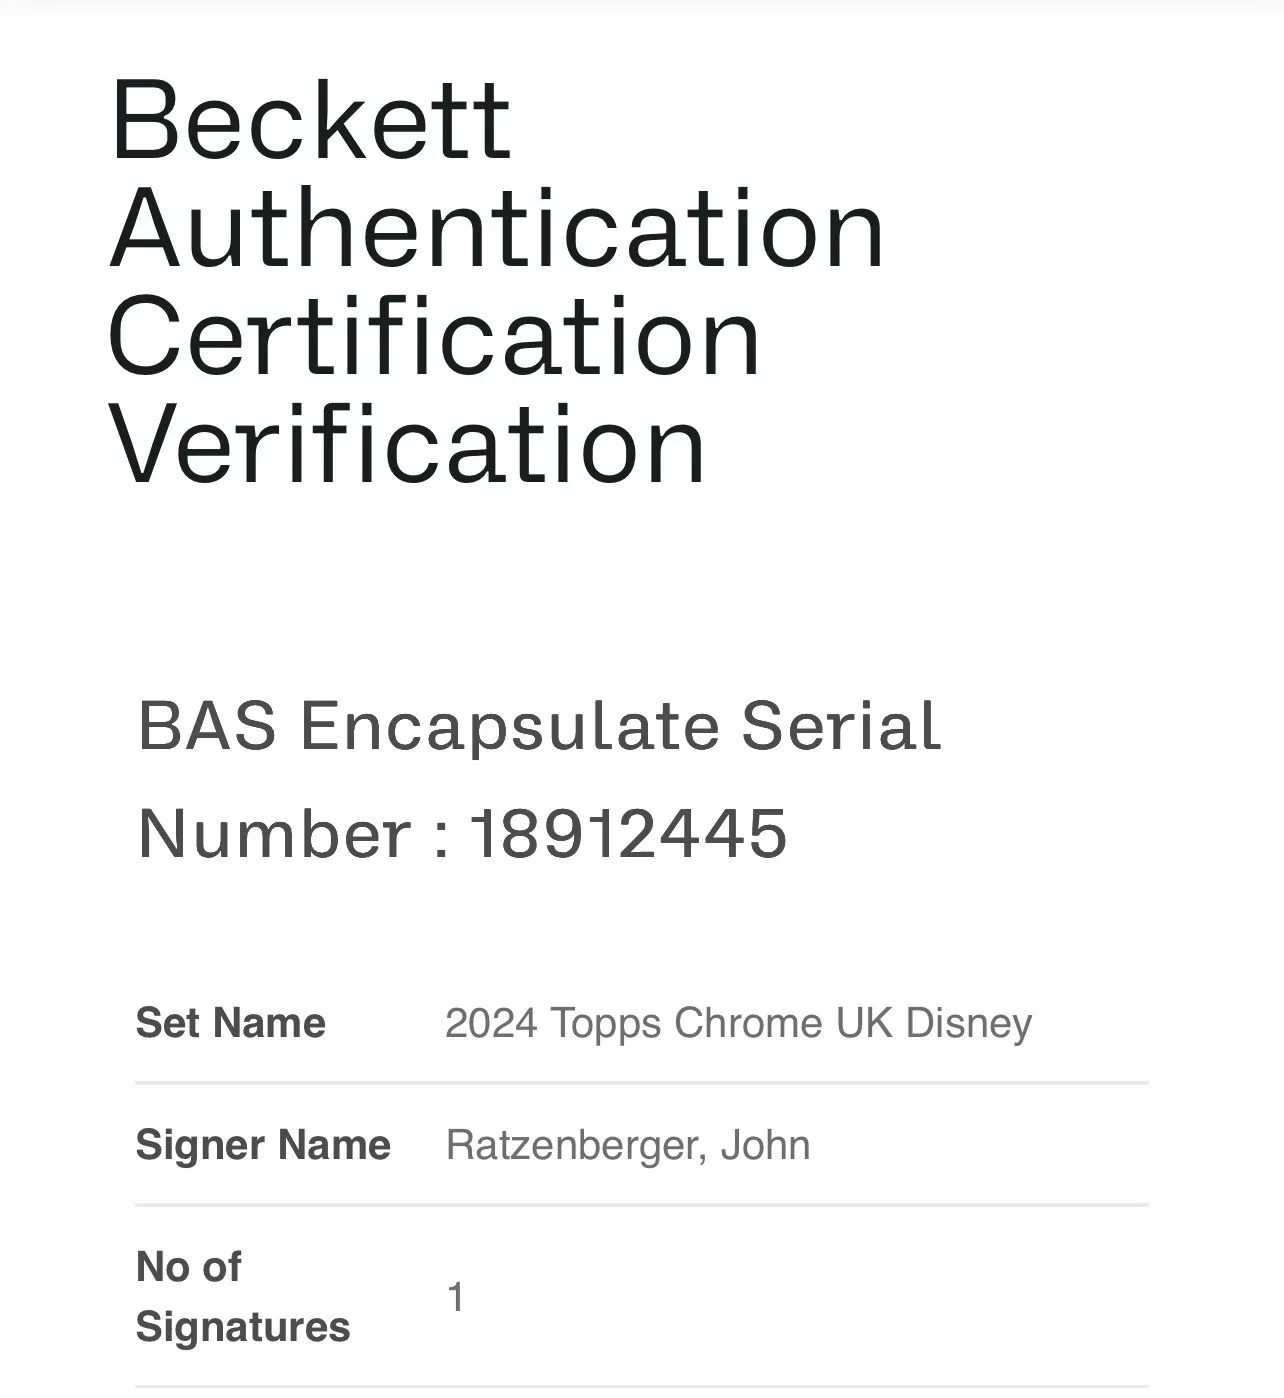The image size is (1284, 1398).
Task: Select the Ratzenberger, John value
Action: (628, 1146)
